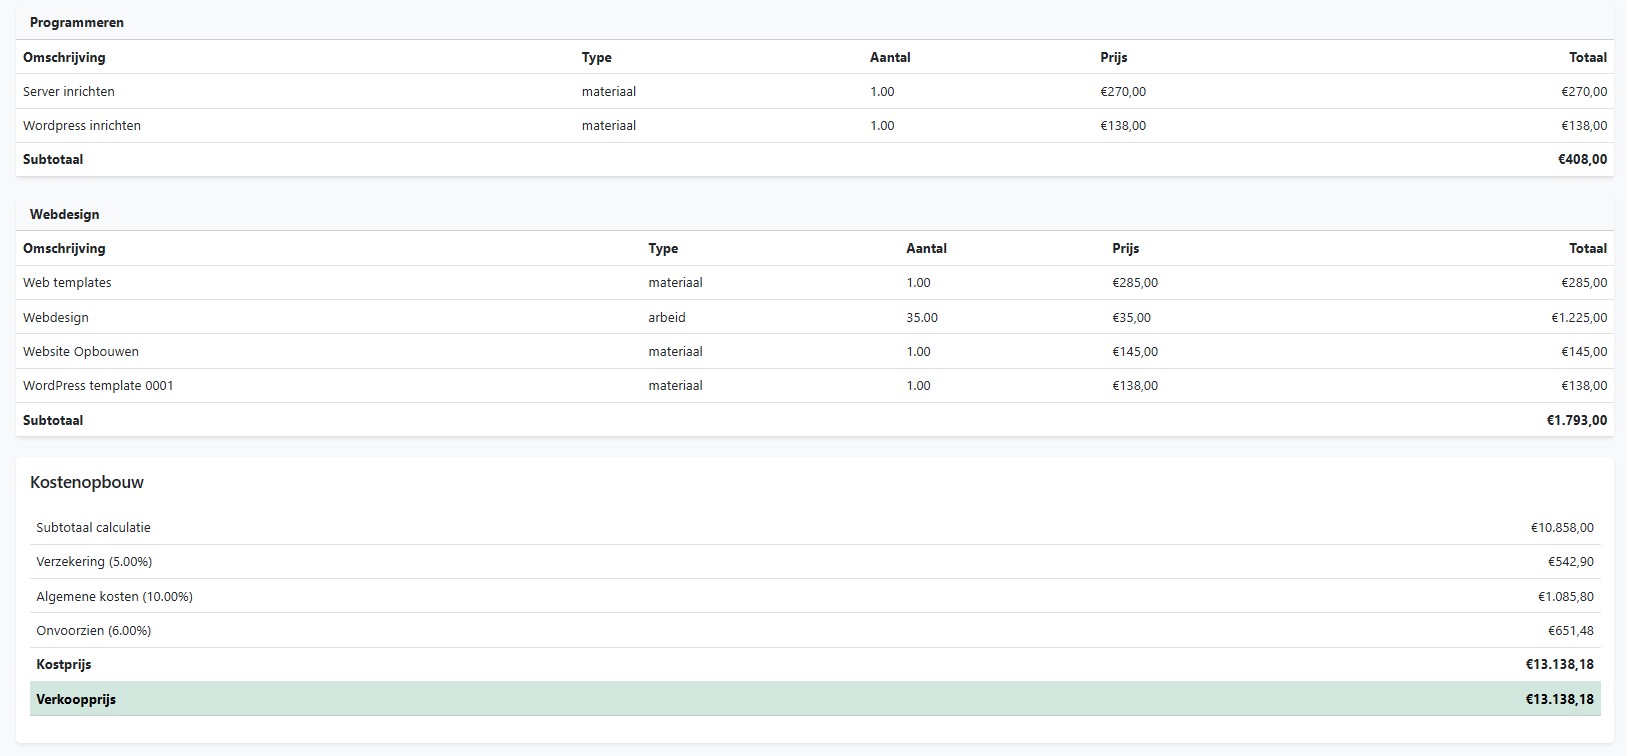Click the Kostprijs amount €13.138,18
The width and height of the screenshot is (1626, 756).
(1560, 664)
